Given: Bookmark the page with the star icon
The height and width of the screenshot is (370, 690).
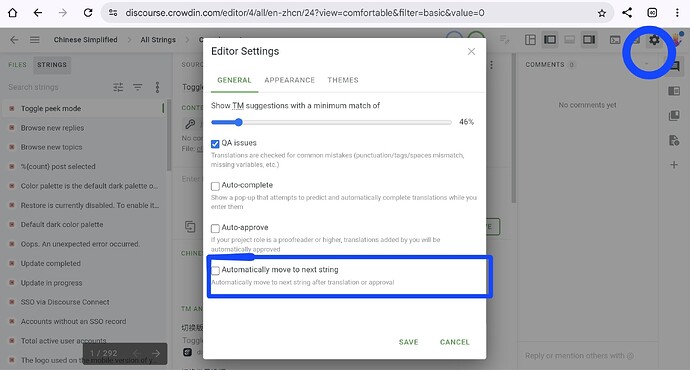Looking at the screenshot, I should (602, 13).
